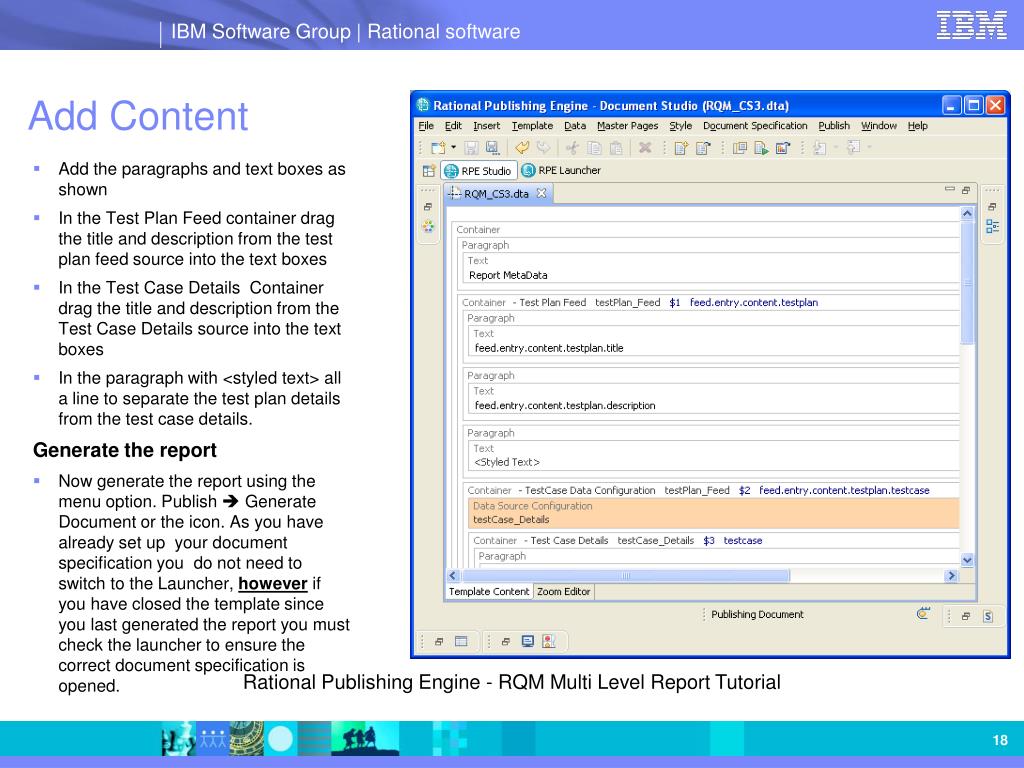Click the Save As toolbar icon

coord(492,148)
